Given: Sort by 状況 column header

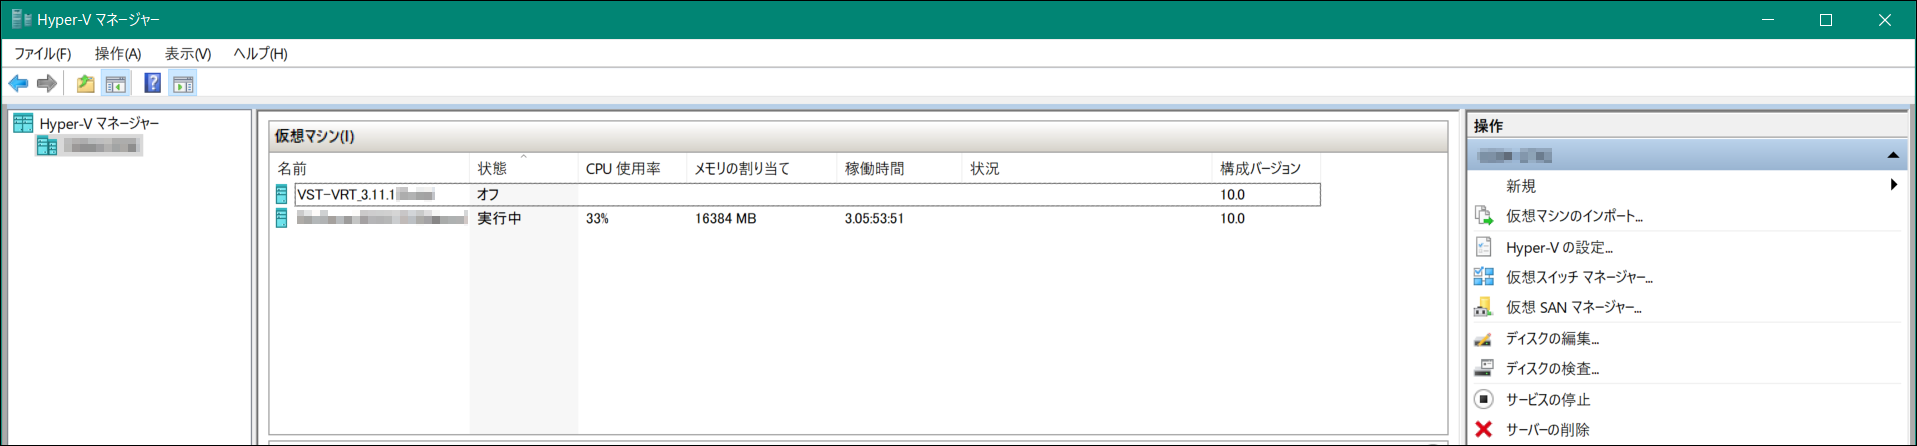Looking at the screenshot, I should (1087, 168).
